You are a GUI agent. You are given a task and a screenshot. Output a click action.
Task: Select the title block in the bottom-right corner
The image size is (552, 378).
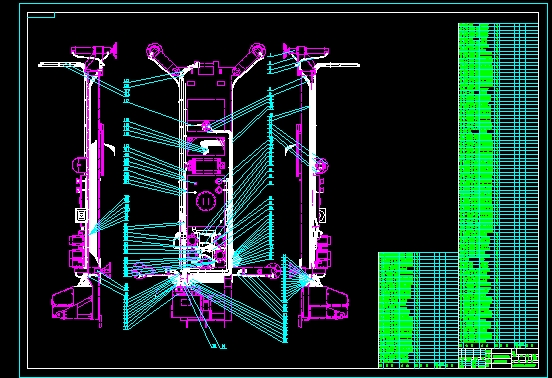pos(498,358)
